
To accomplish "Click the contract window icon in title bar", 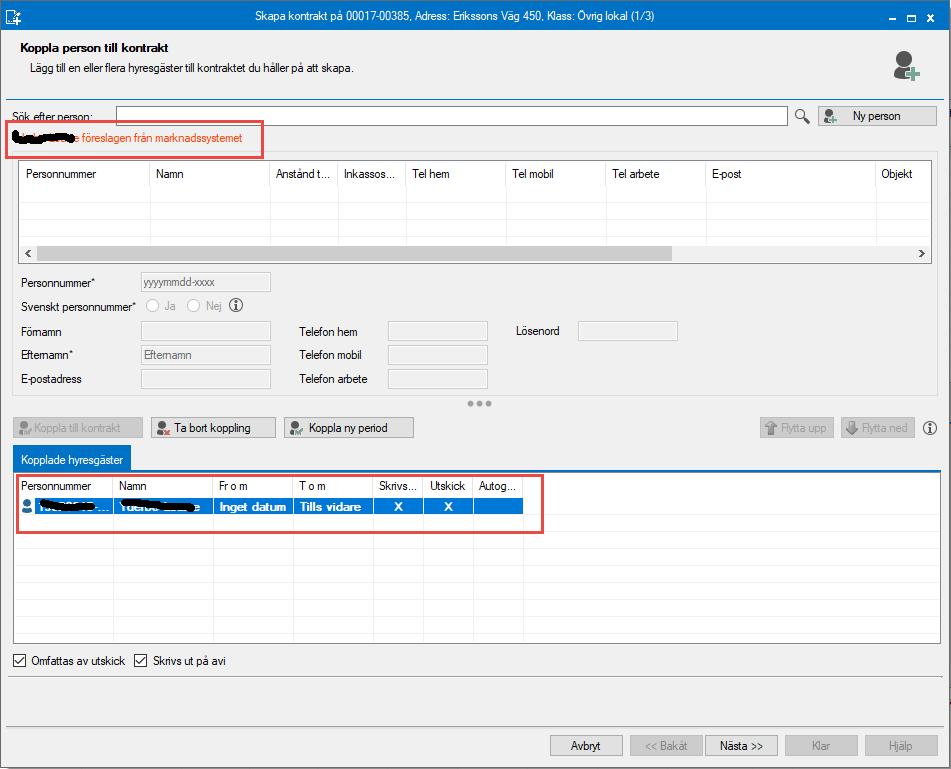I will (x=13, y=16).
